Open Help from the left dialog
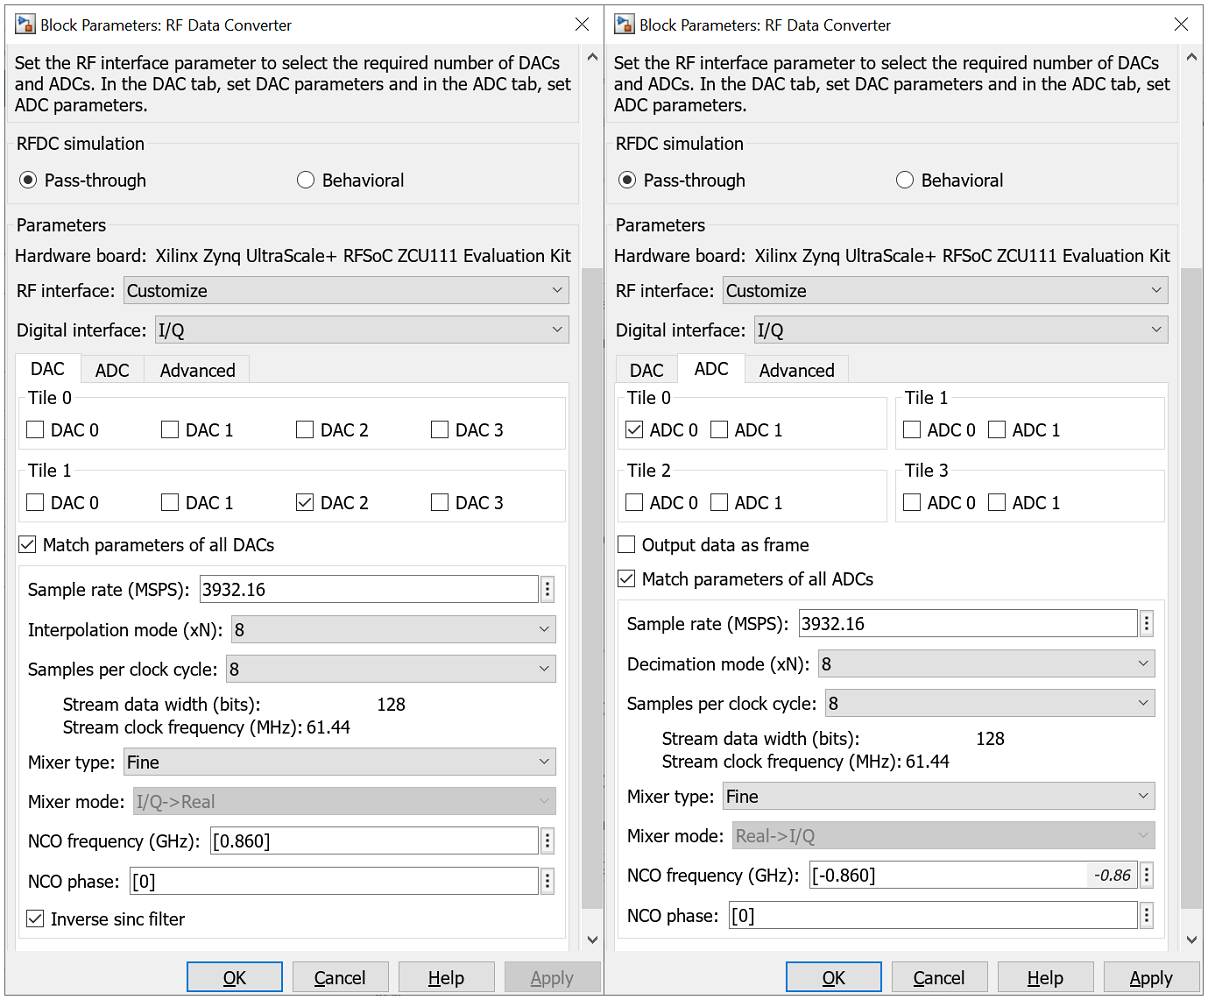Viewport: 1208px width, 1000px height. [x=446, y=977]
